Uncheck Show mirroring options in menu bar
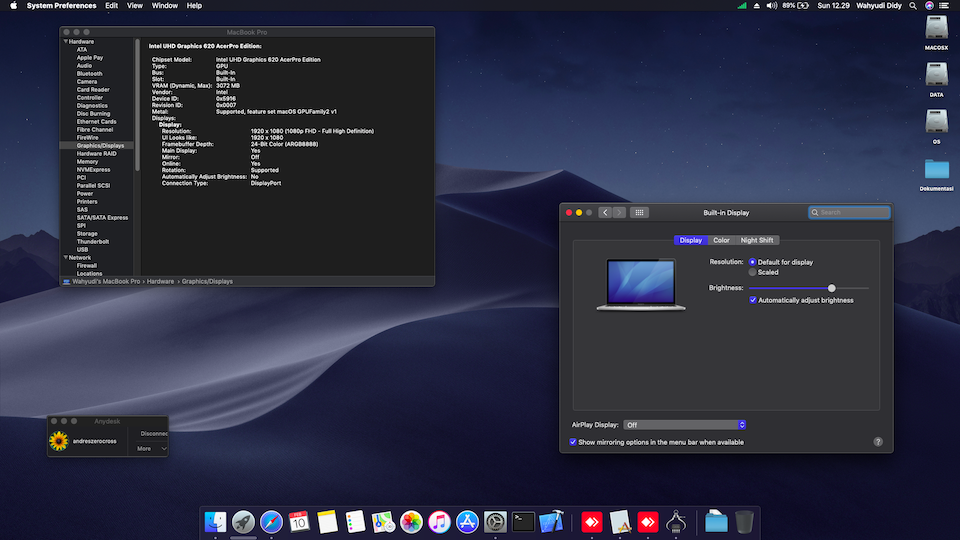This screenshot has height=540, width=960. 573,441
